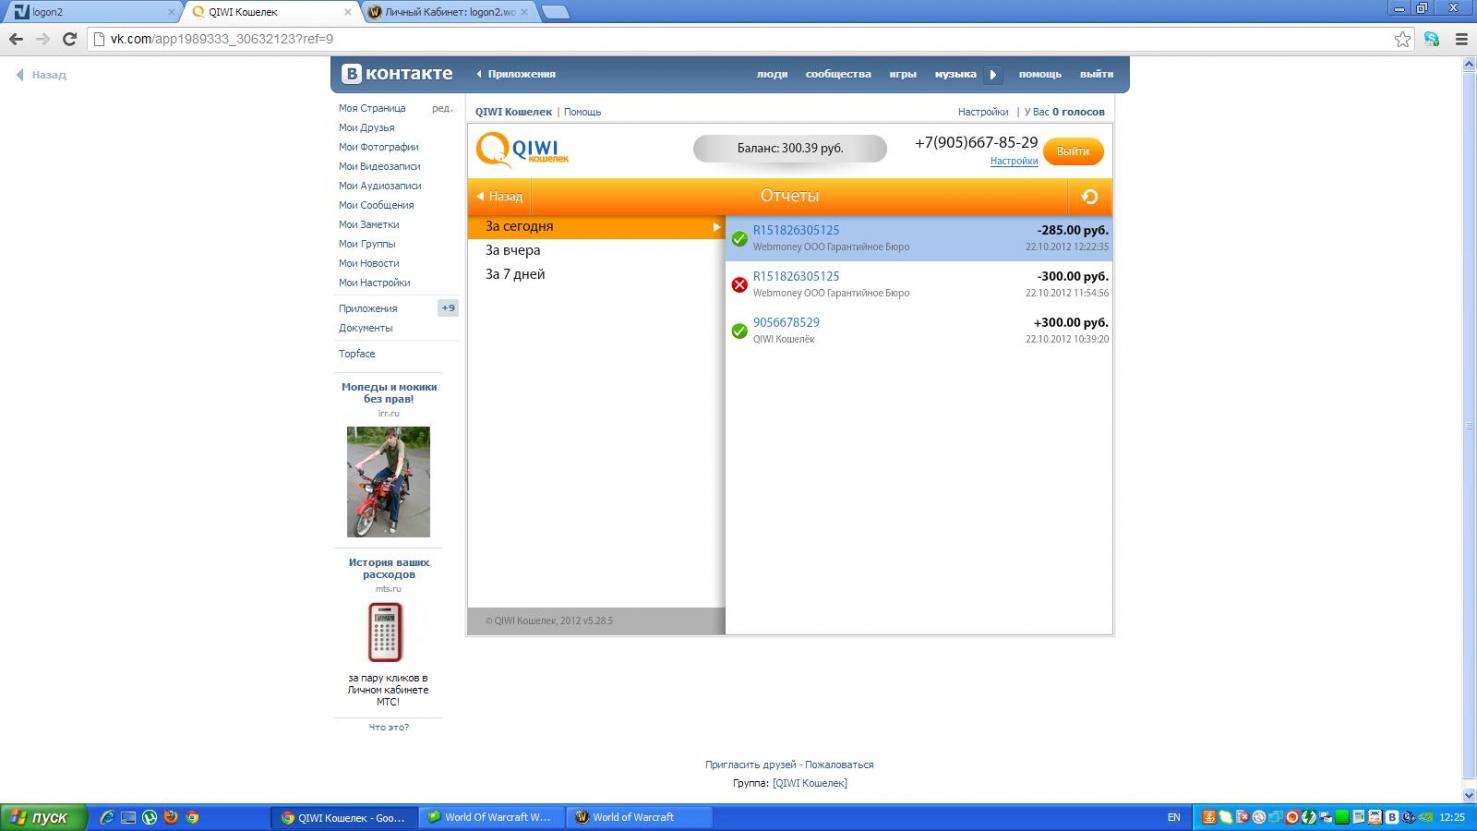Click the Пригласить друзей link

(x=751, y=765)
